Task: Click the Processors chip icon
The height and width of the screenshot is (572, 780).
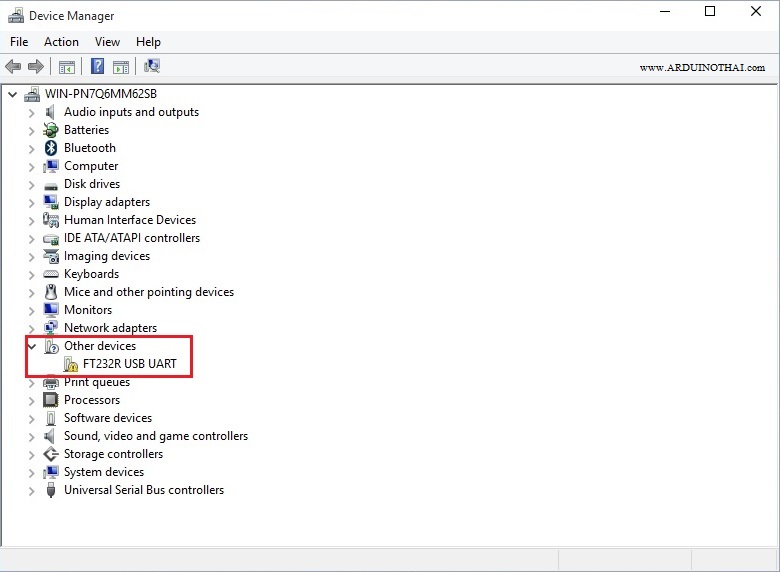Action: pos(51,399)
